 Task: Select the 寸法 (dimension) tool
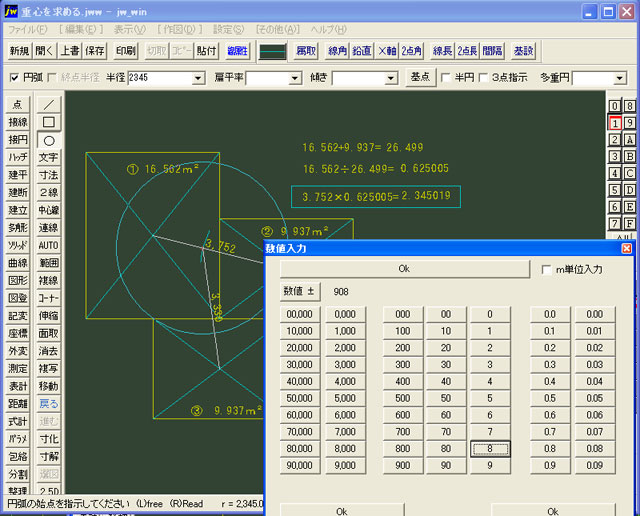[x=49, y=175]
